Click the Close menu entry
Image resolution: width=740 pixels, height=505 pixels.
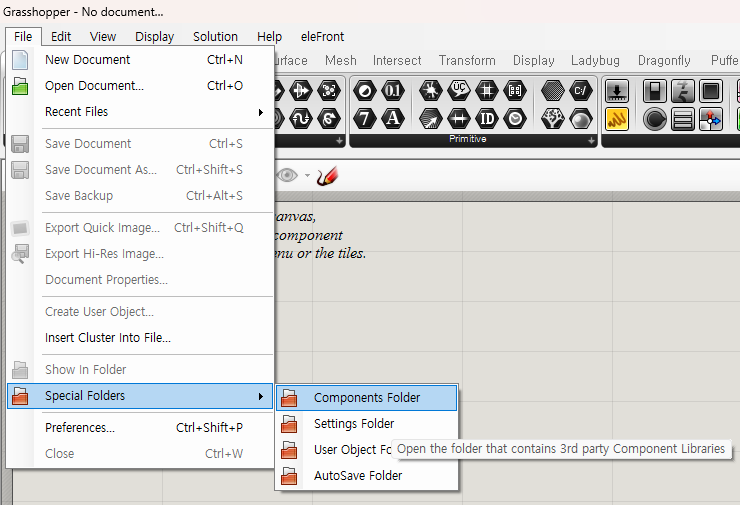(x=140, y=454)
